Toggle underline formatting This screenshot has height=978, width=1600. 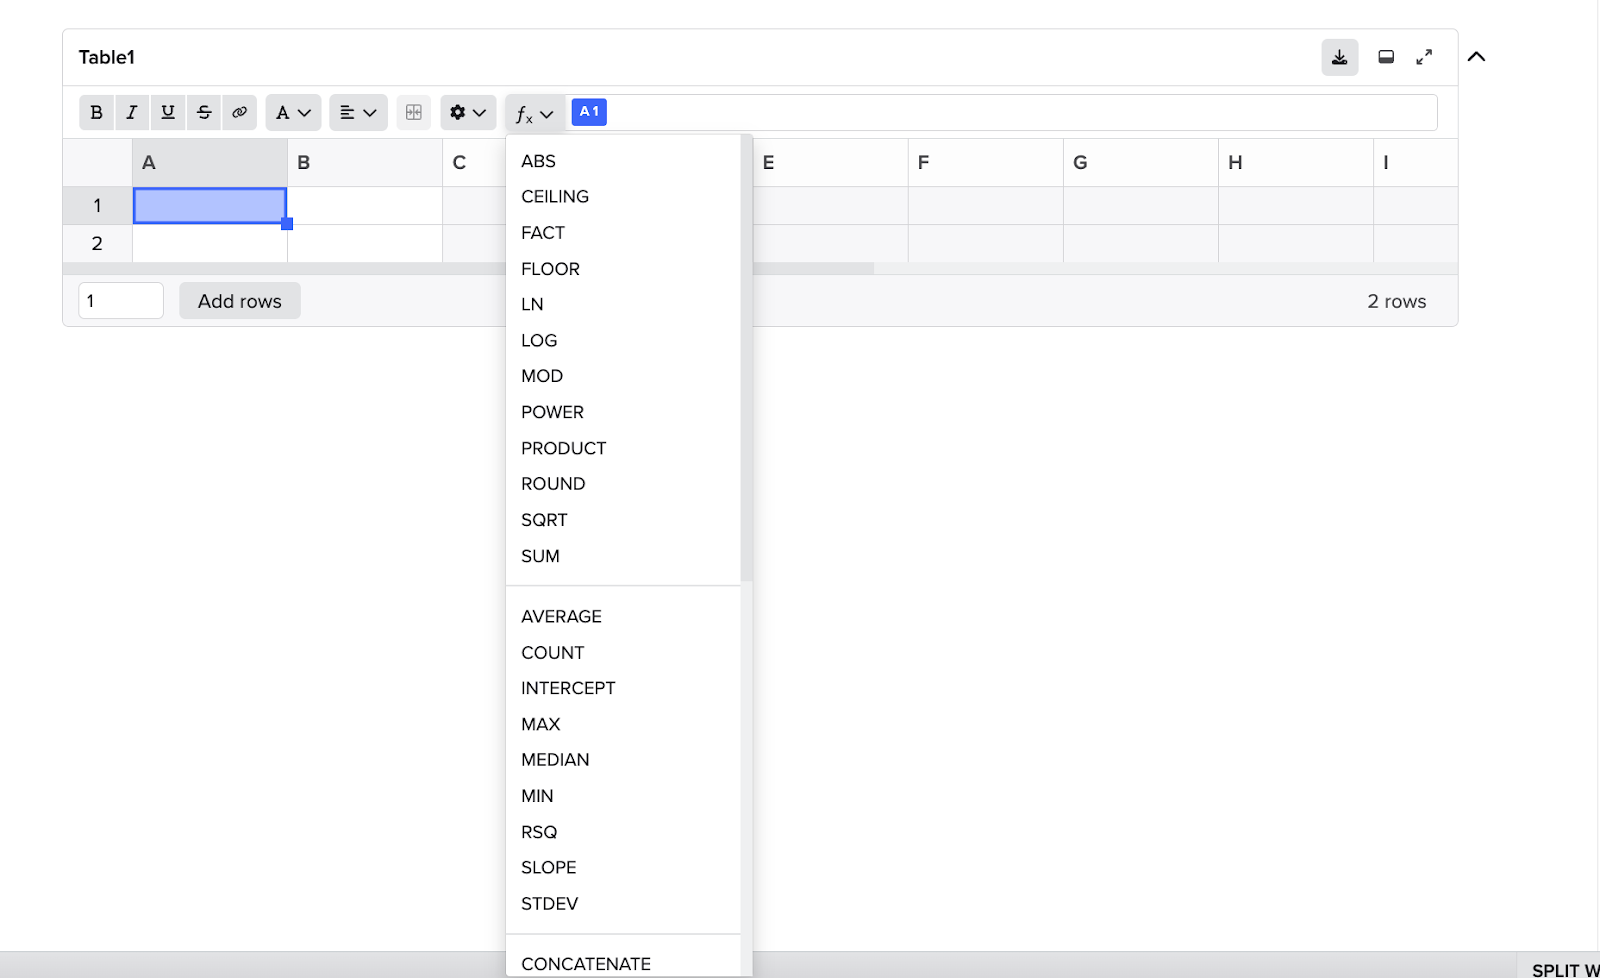[168, 113]
